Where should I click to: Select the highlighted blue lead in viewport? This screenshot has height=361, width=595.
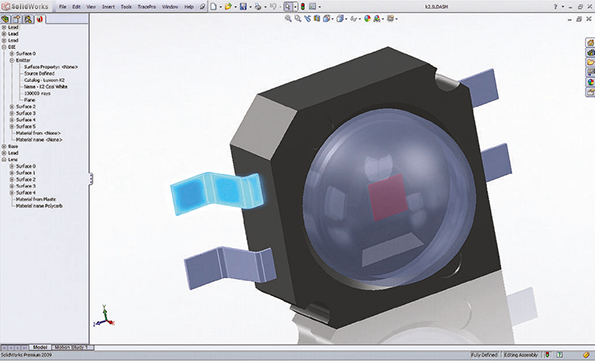pyautogui.click(x=217, y=193)
